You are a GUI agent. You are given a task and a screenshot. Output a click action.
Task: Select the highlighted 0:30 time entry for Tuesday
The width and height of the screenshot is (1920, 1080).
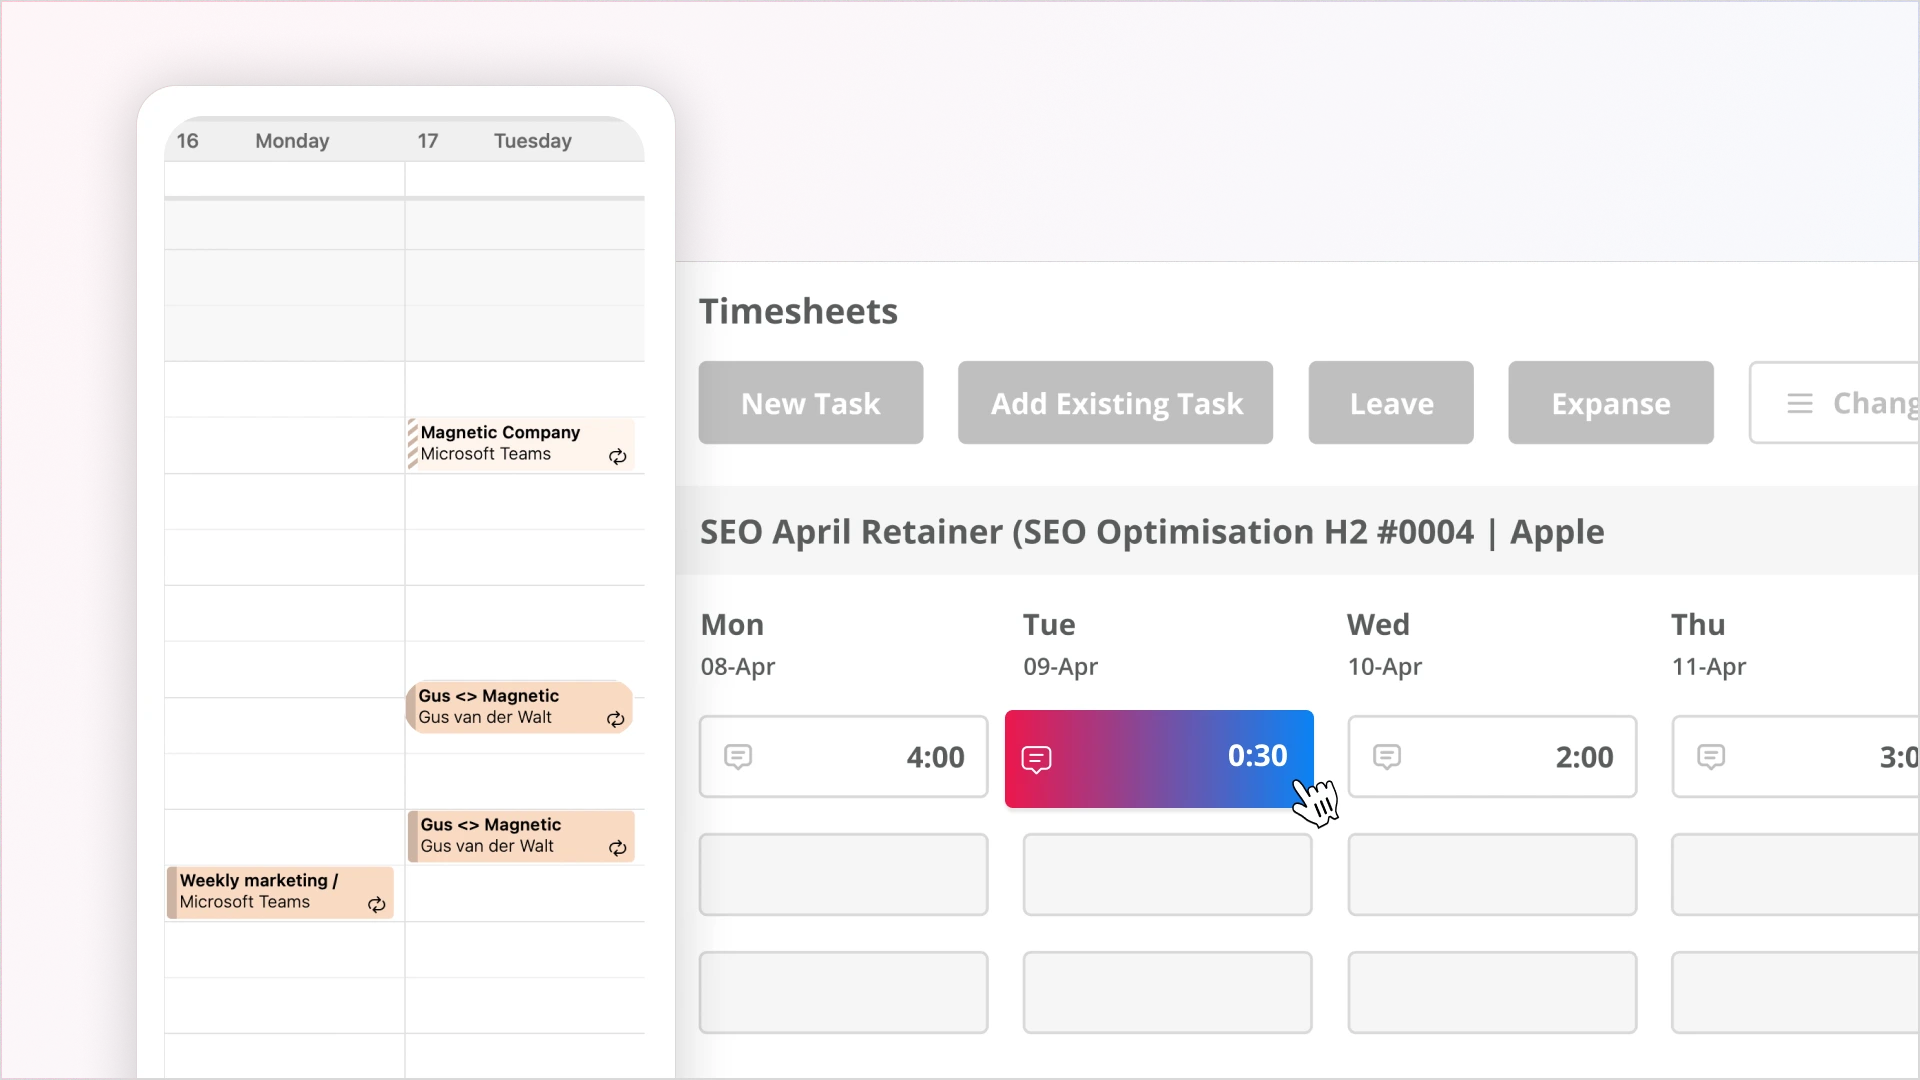point(1160,757)
